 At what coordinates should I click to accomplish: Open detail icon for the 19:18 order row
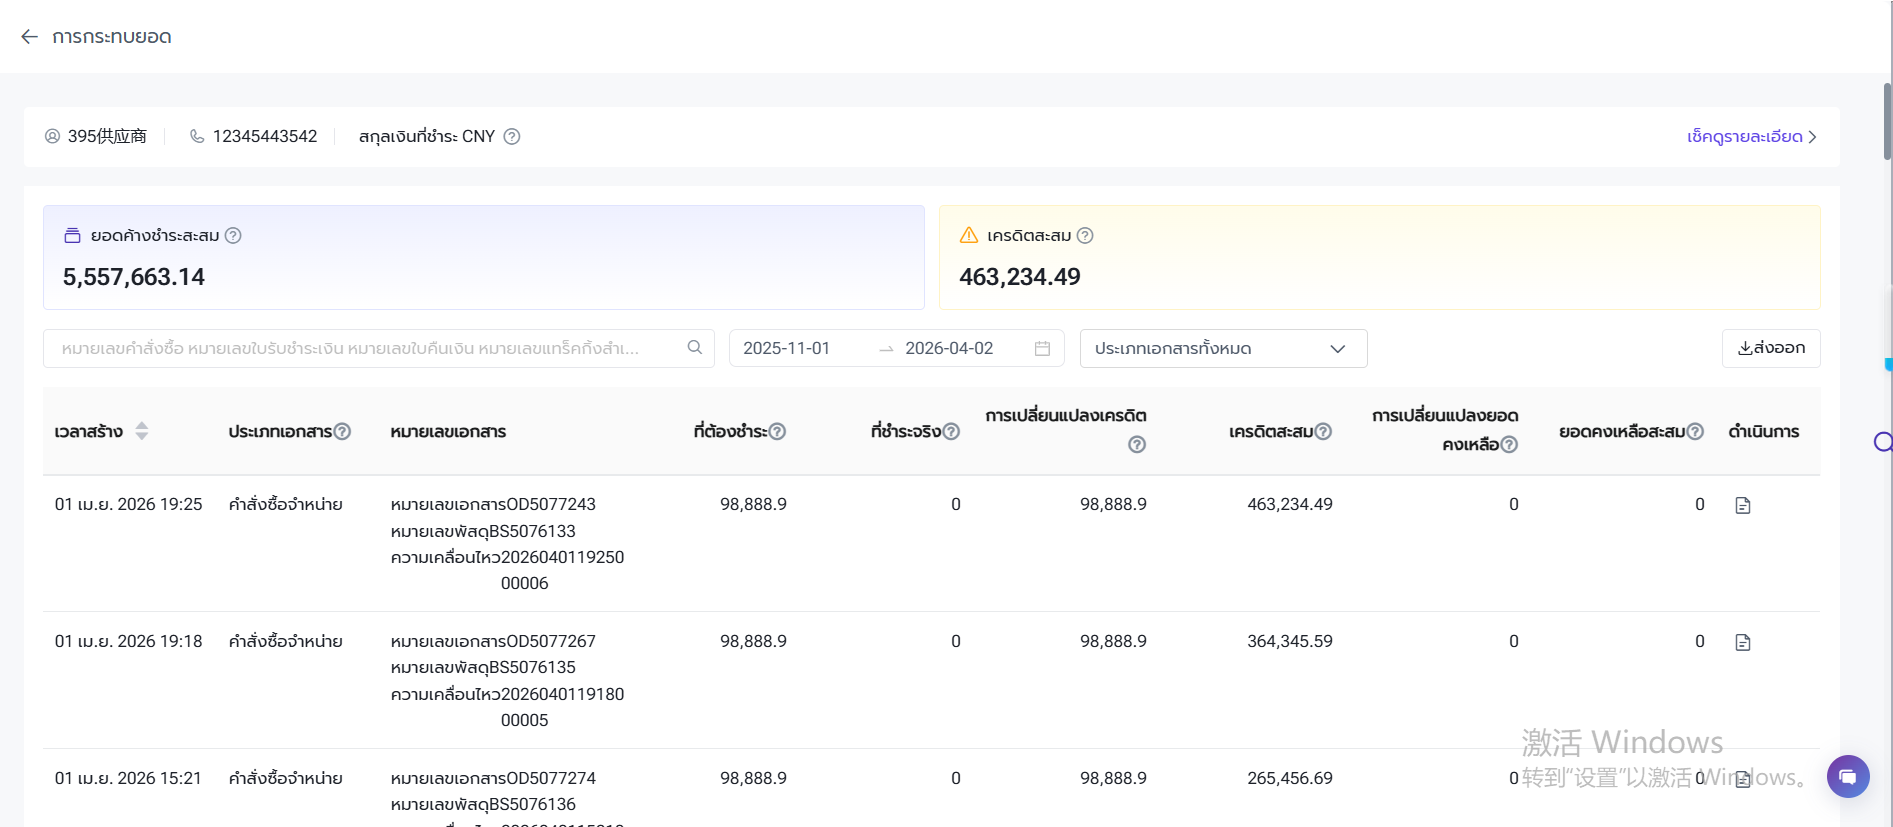[x=1742, y=643]
